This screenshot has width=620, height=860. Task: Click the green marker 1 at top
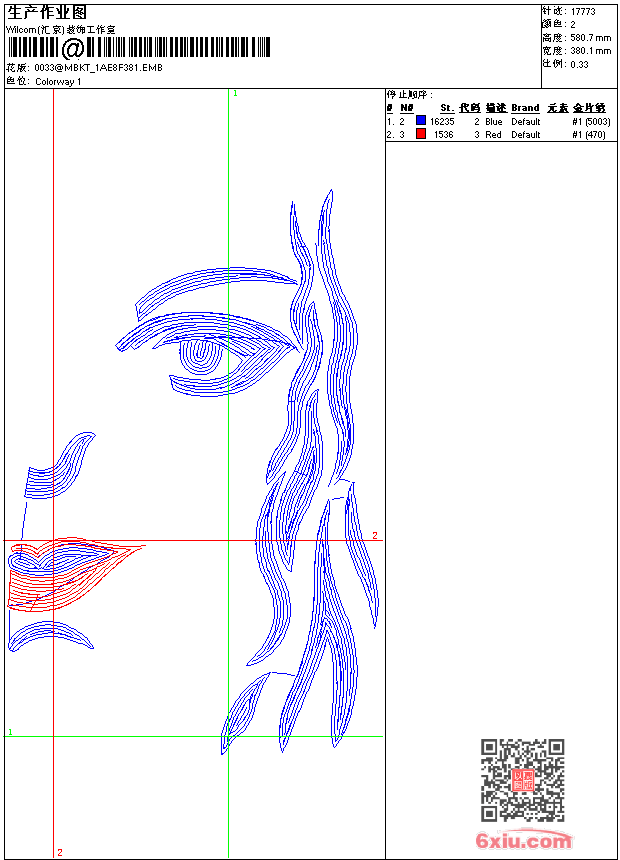(234, 93)
